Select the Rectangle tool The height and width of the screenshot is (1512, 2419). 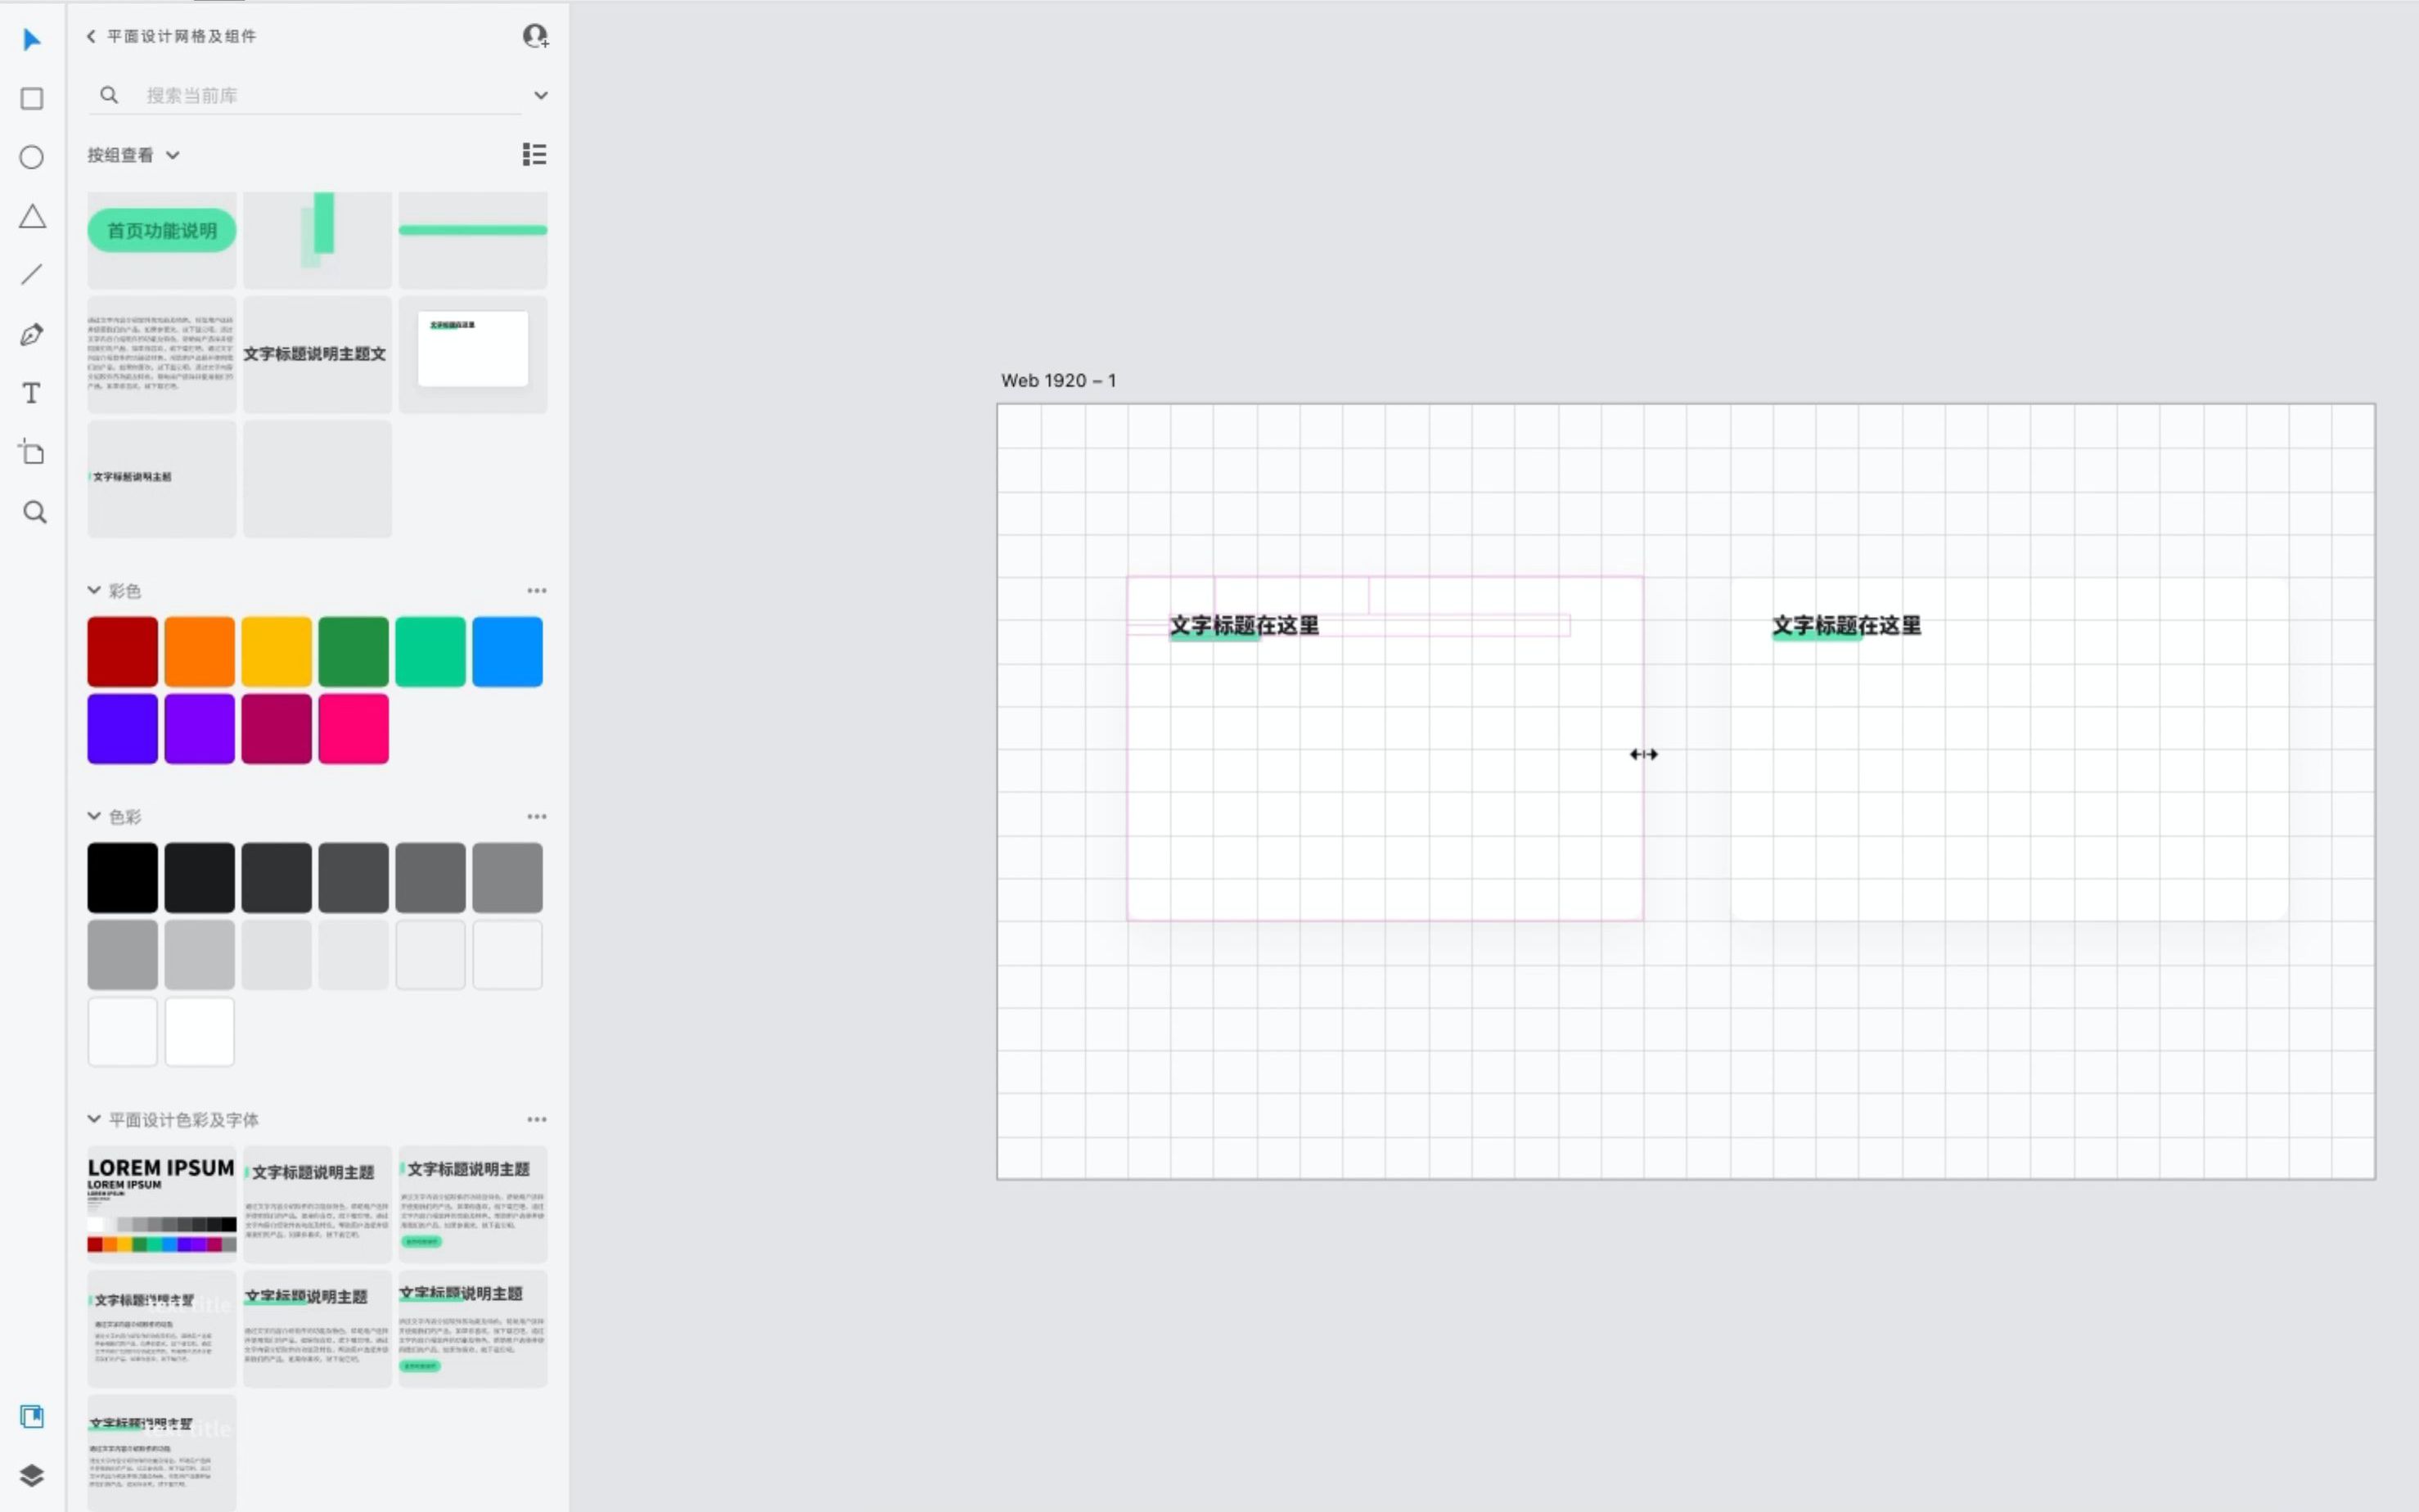click(32, 99)
